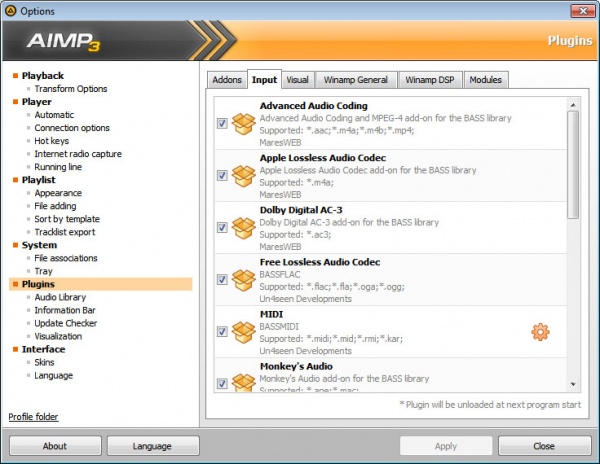Select the Monkey's Audio title text
Screen dimensions: 600x464
pos(296,366)
